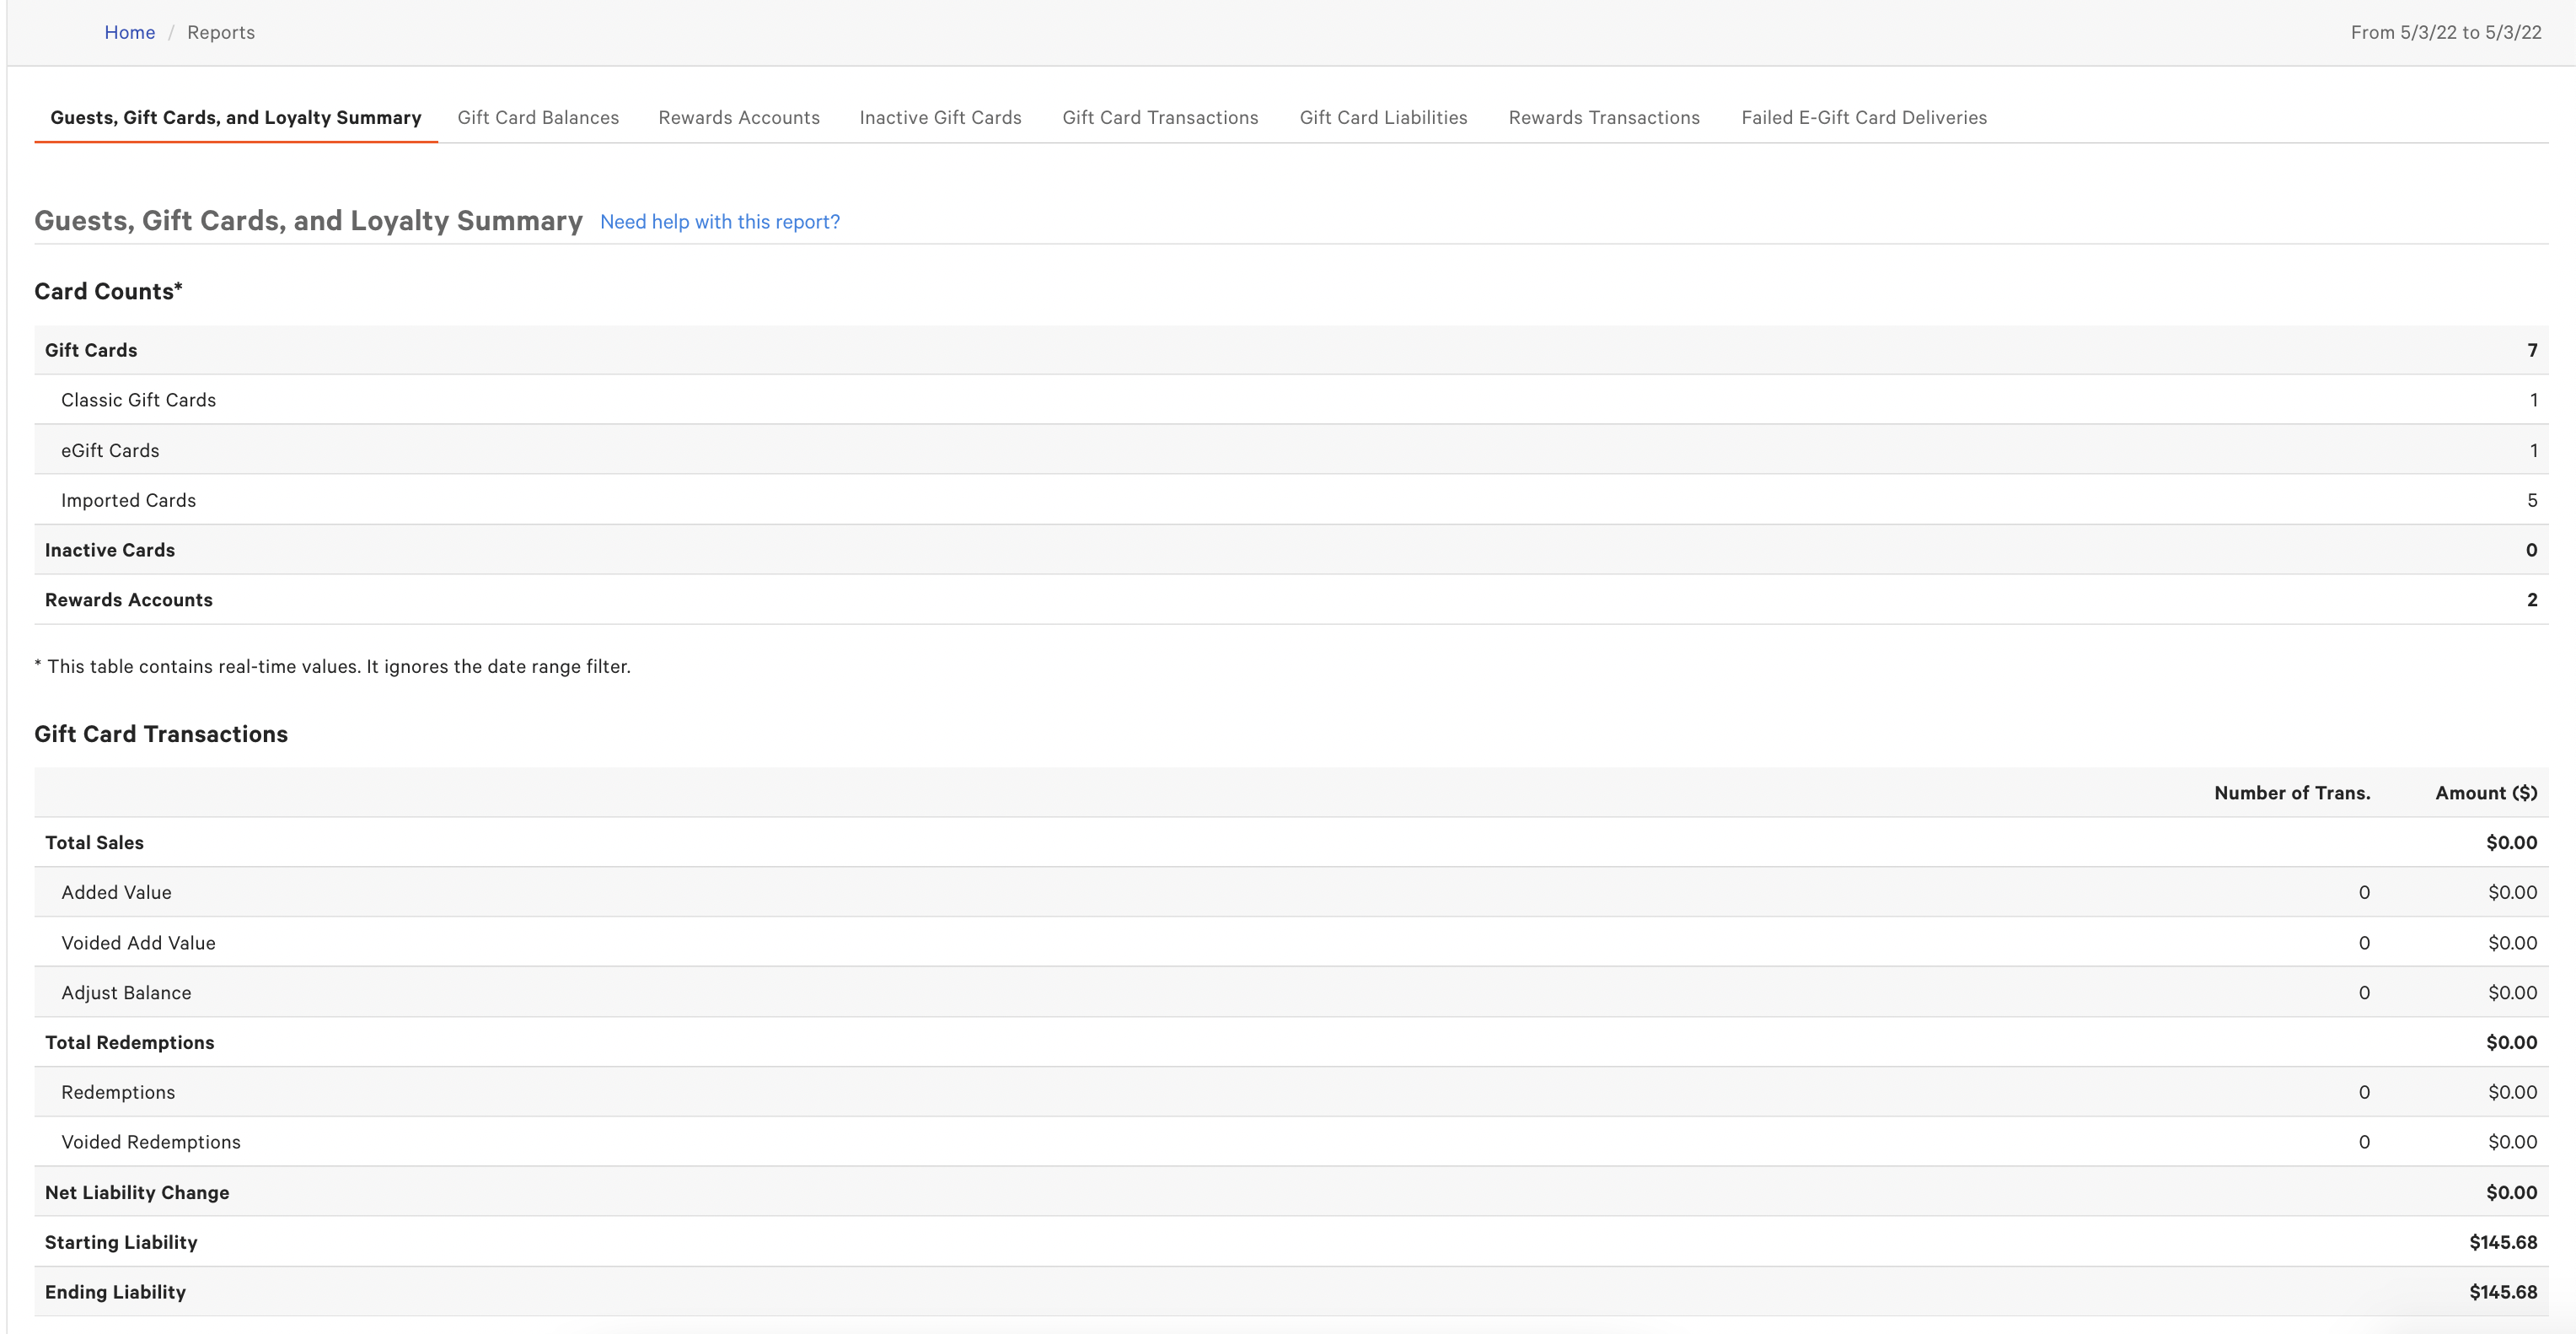This screenshot has height=1334, width=2576.
Task: Open the Gift Card Balances tab
Action: [x=538, y=118]
